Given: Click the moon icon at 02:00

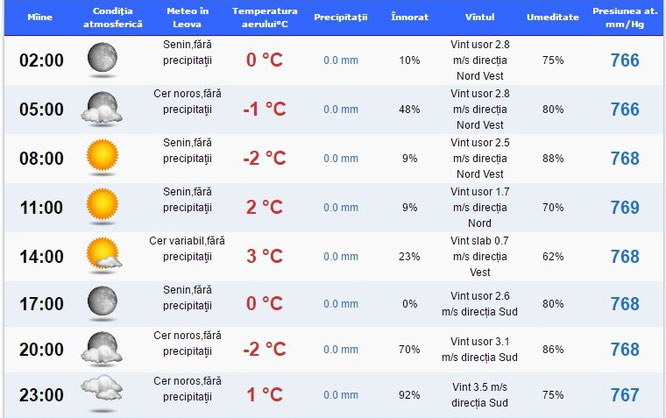Looking at the screenshot, I should point(102,58).
